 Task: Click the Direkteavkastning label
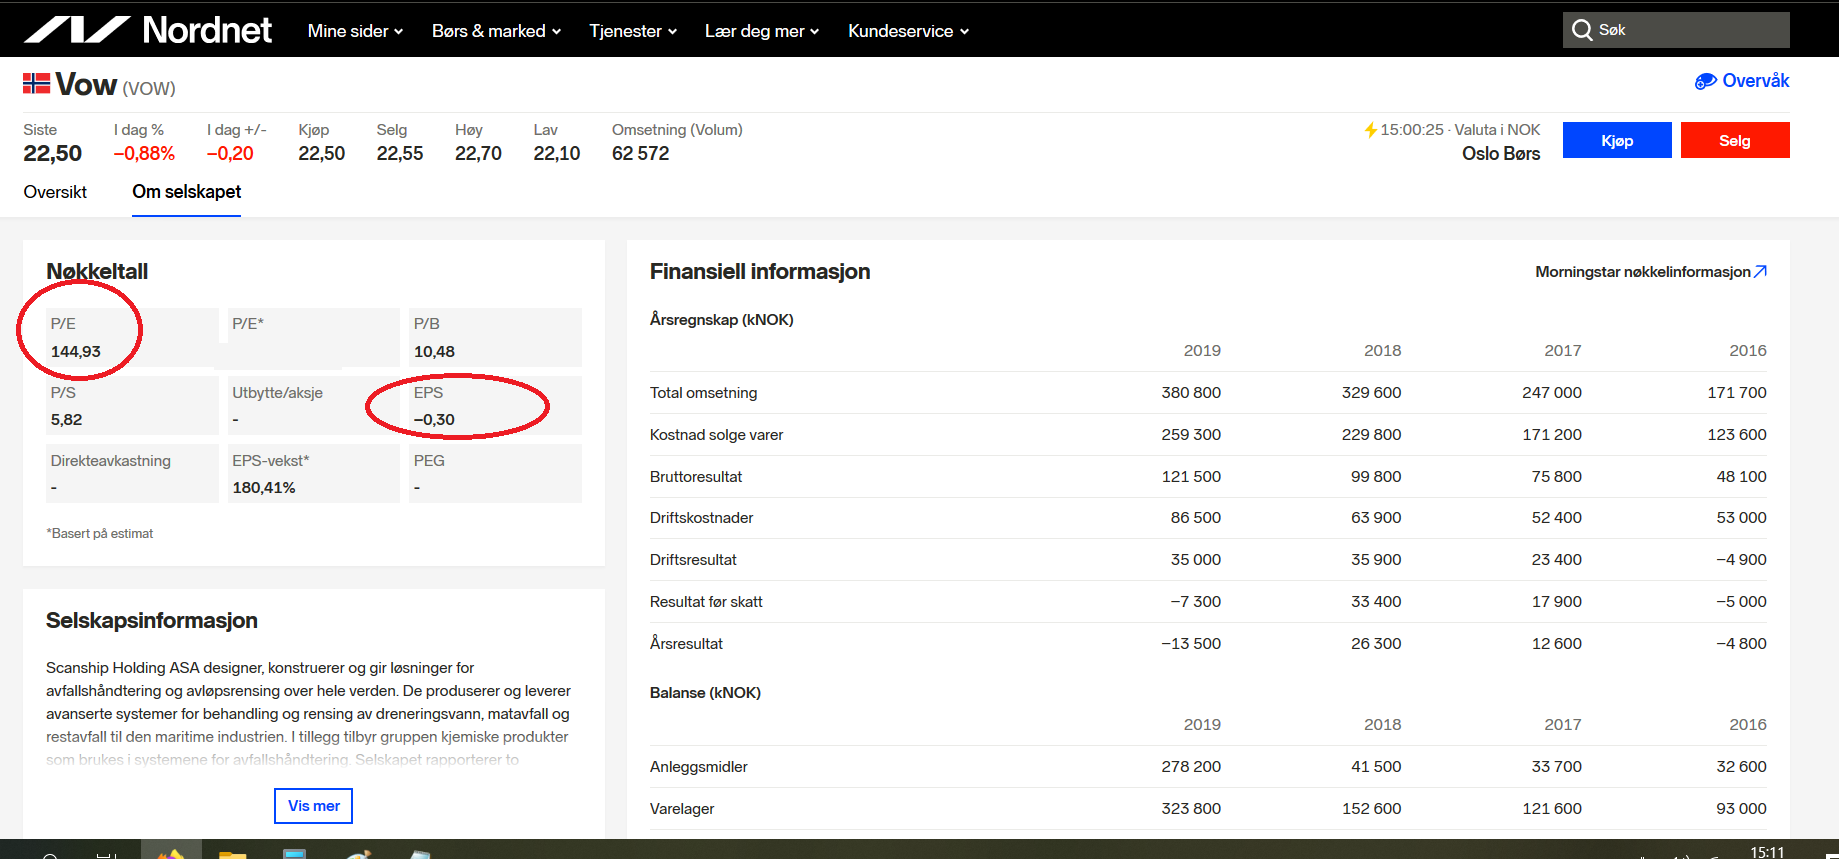111,461
